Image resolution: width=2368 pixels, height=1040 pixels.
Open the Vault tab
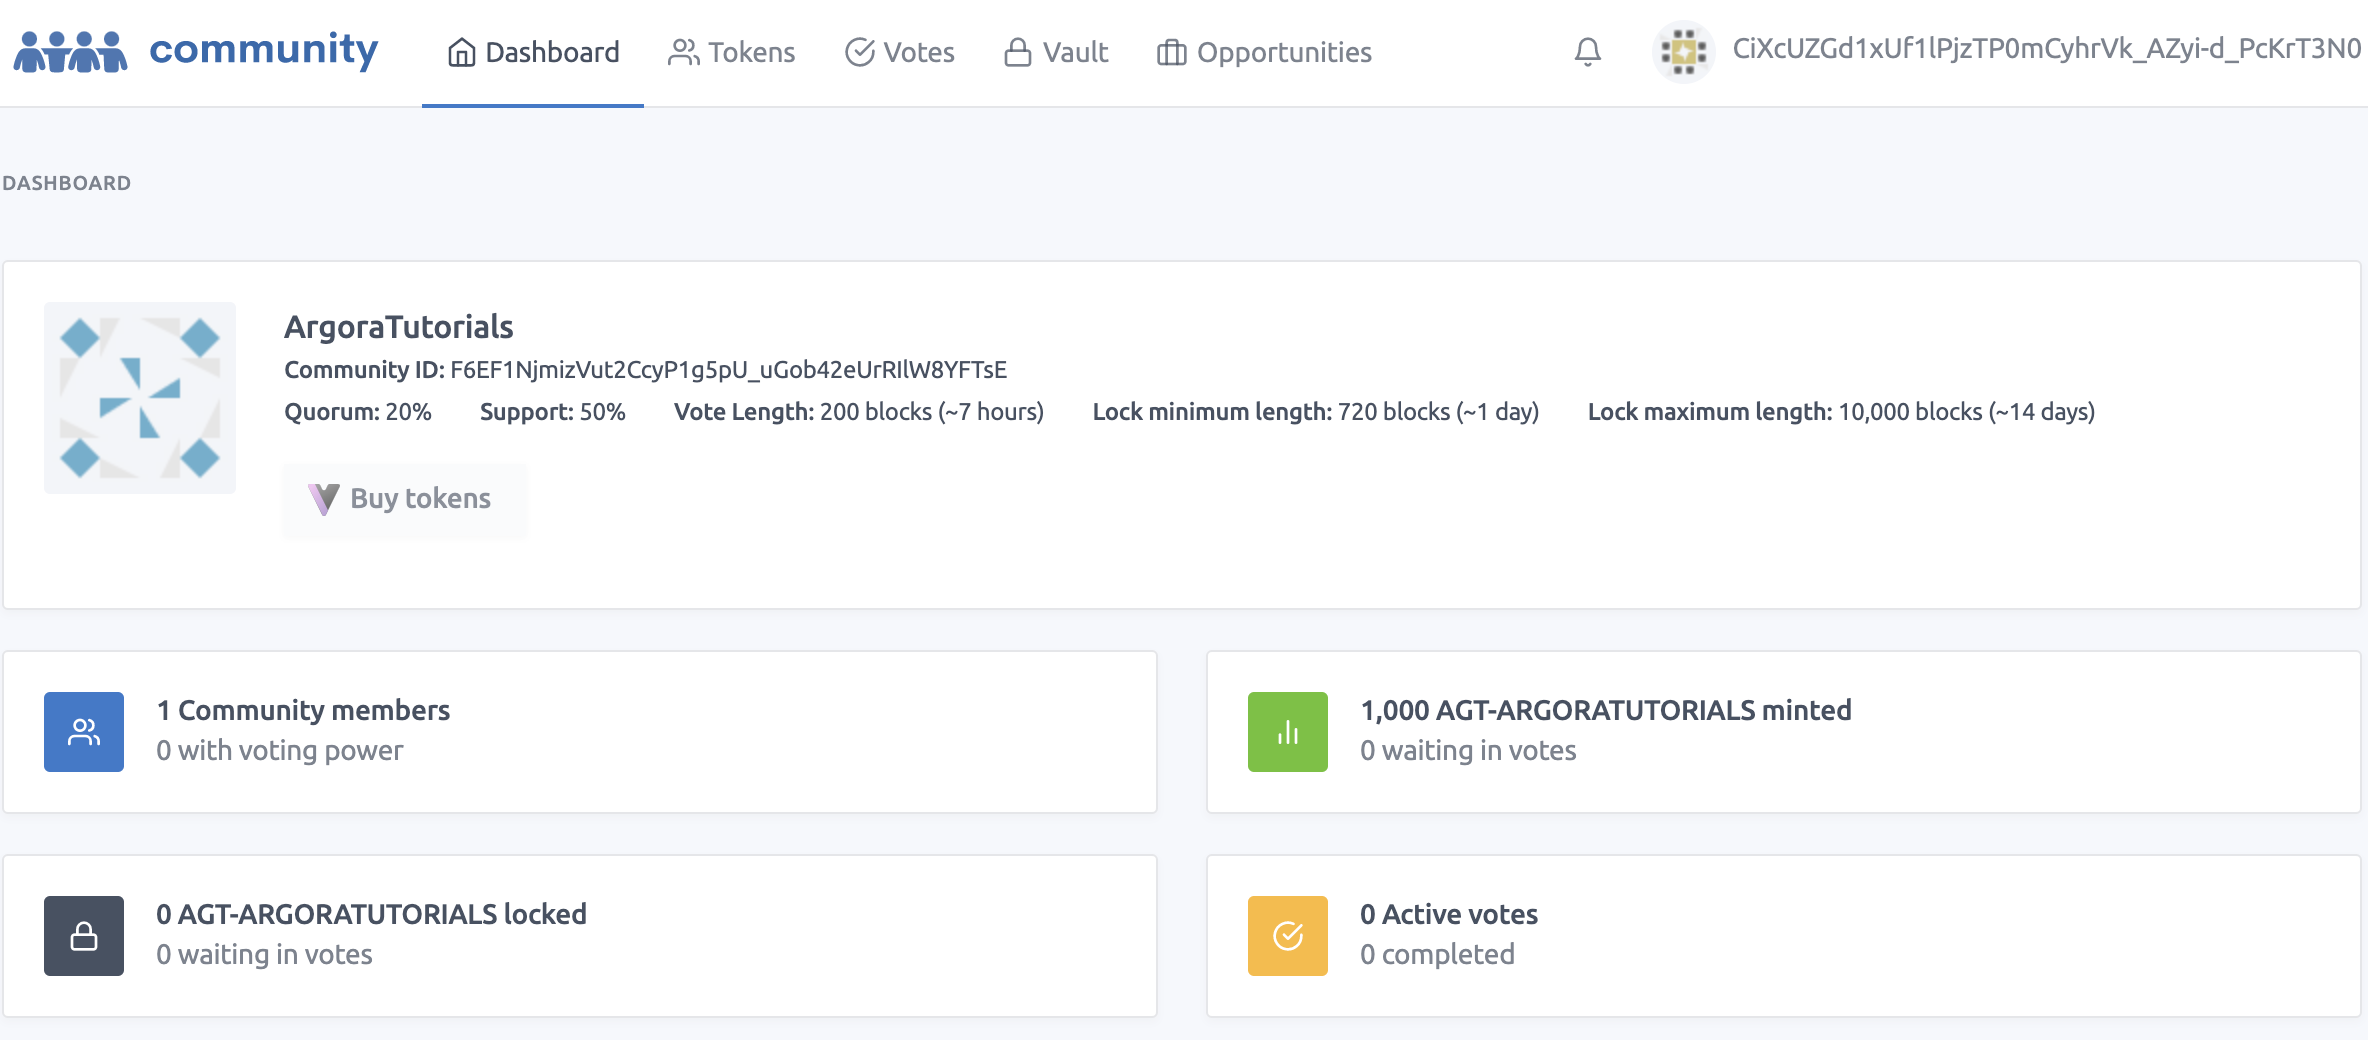1056,52
